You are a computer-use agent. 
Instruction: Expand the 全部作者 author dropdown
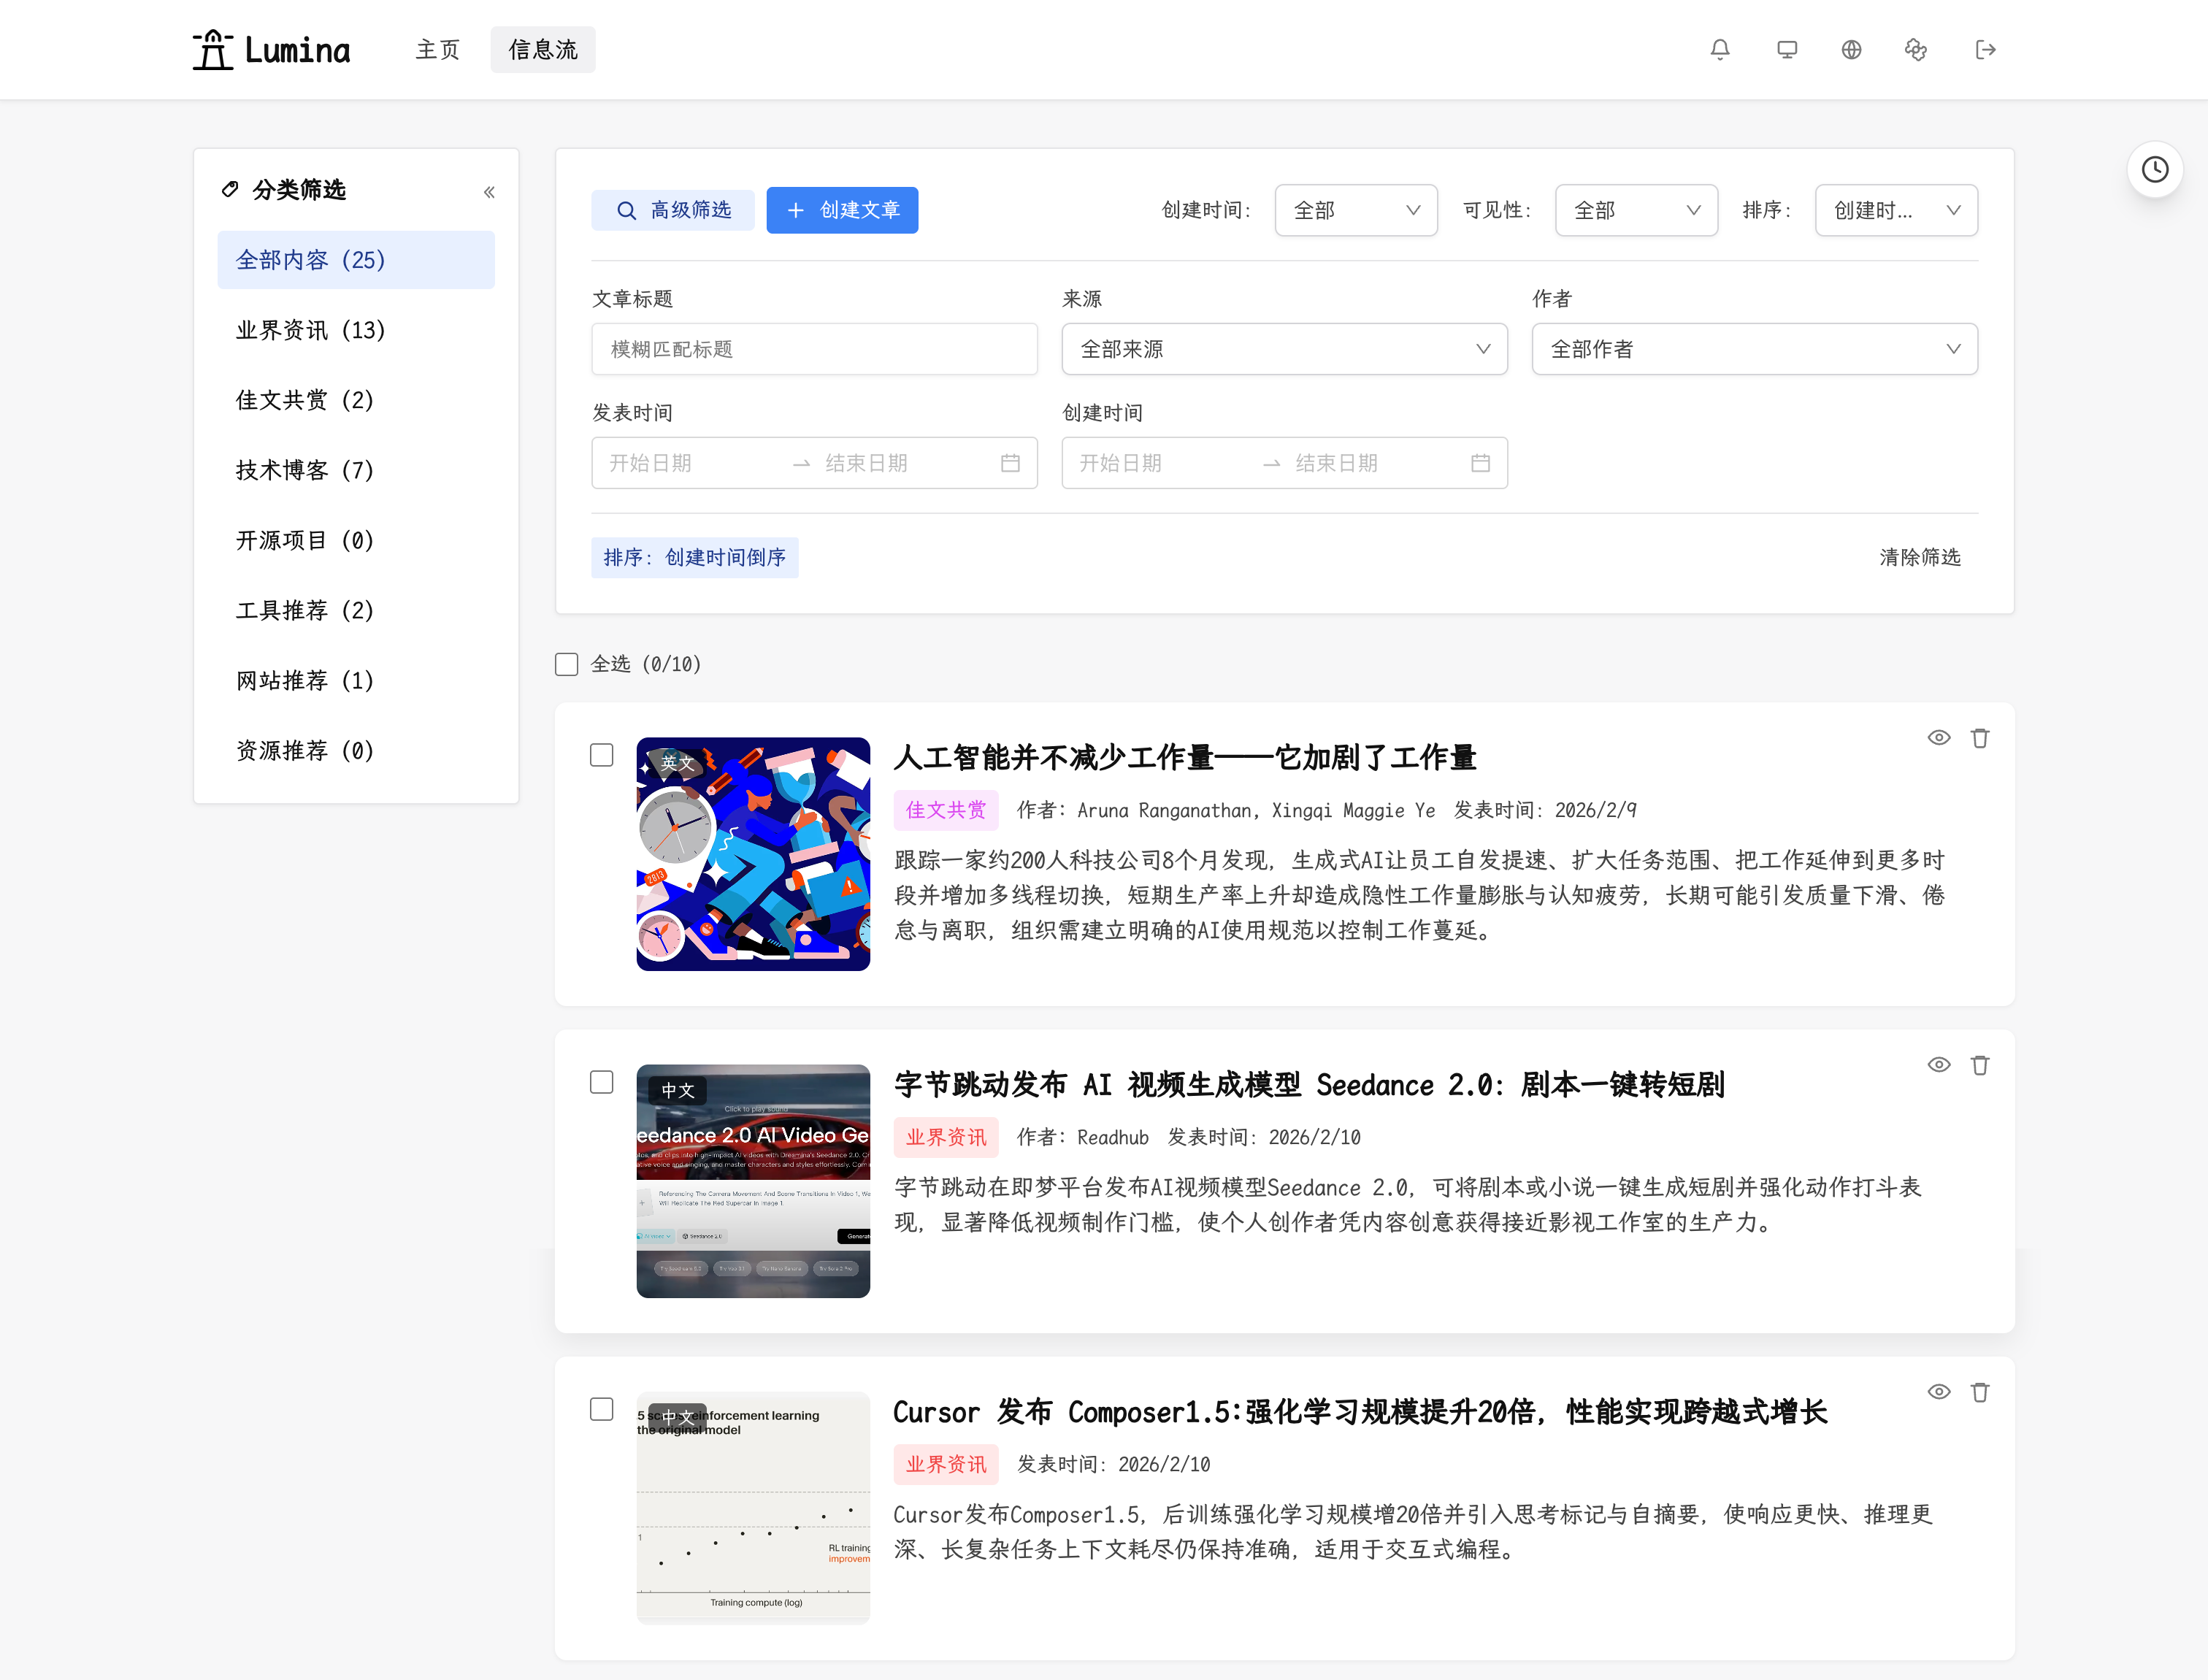pos(1753,349)
